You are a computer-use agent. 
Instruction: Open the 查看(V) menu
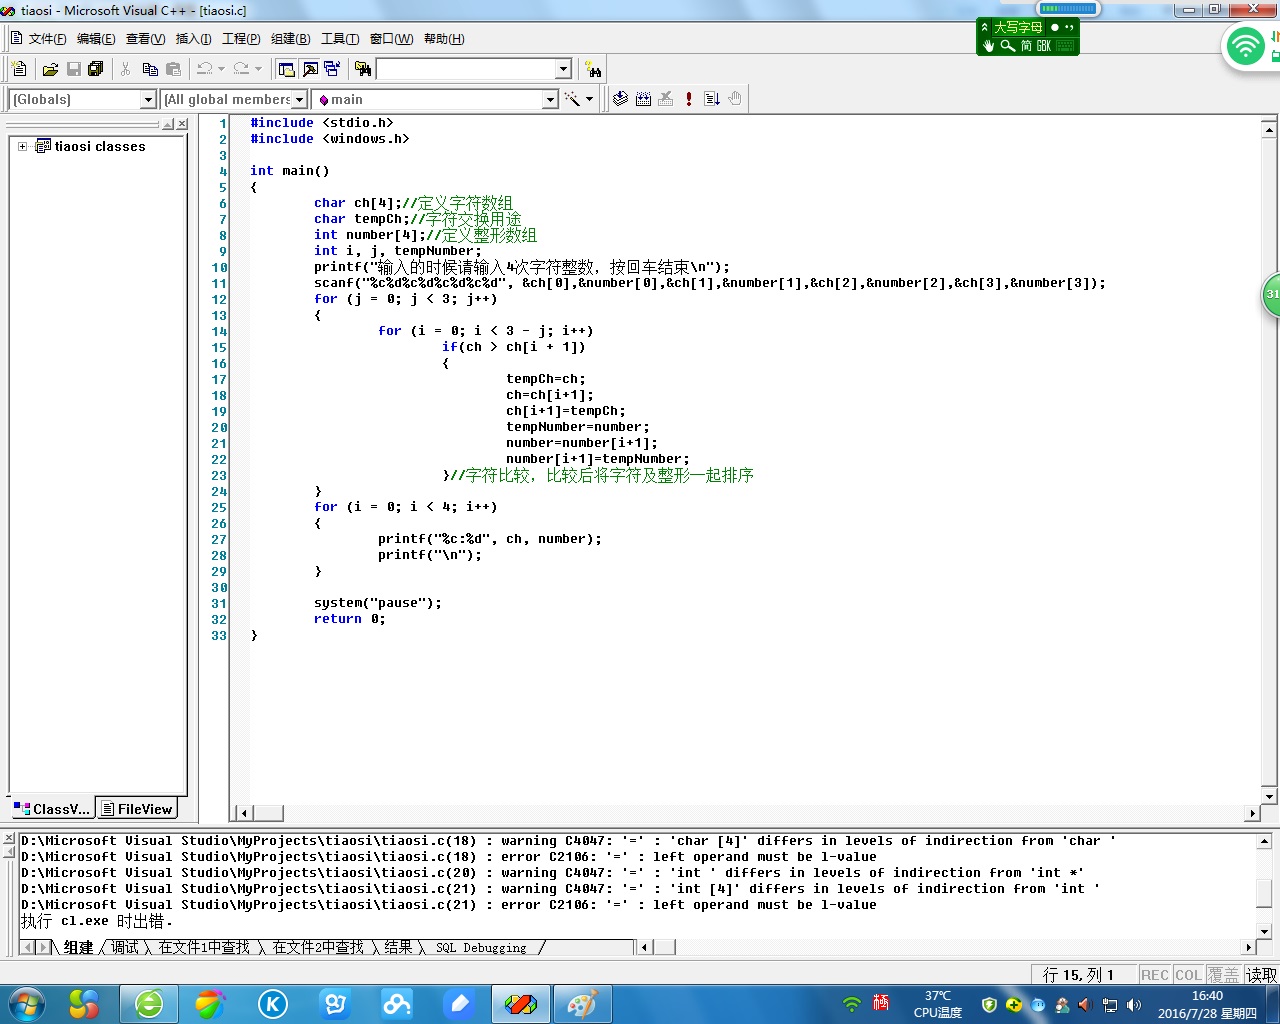pyautogui.click(x=145, y=39)
